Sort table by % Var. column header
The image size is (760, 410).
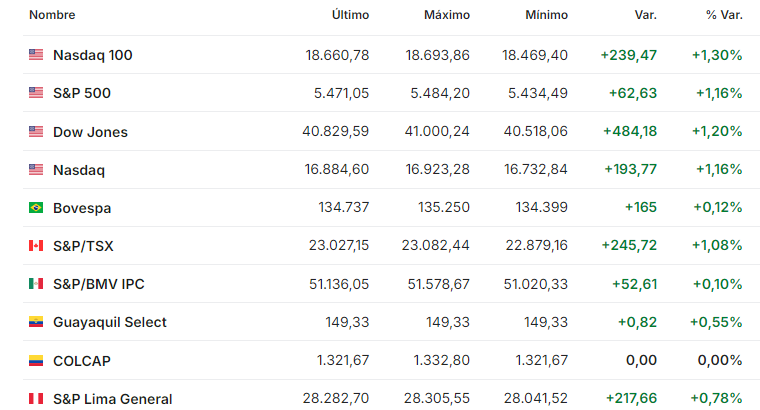point(724,15)
